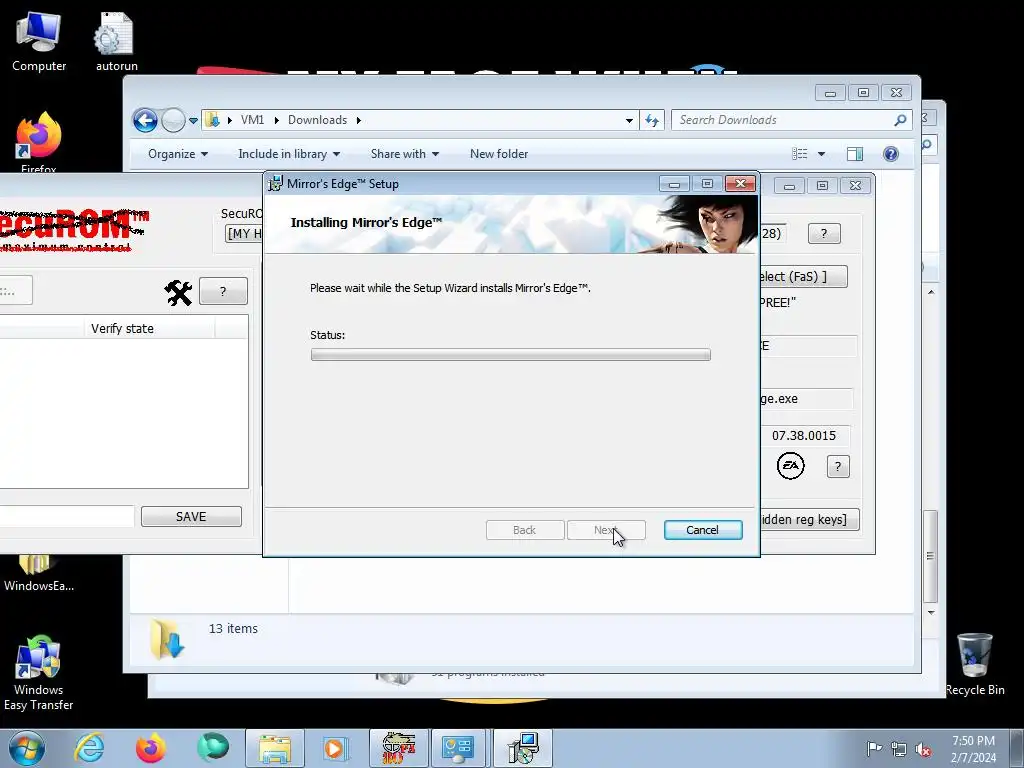This screenshot has height=768, width=1024.
Task: Click the ? button beside the wrench icon
Action: 223,291
